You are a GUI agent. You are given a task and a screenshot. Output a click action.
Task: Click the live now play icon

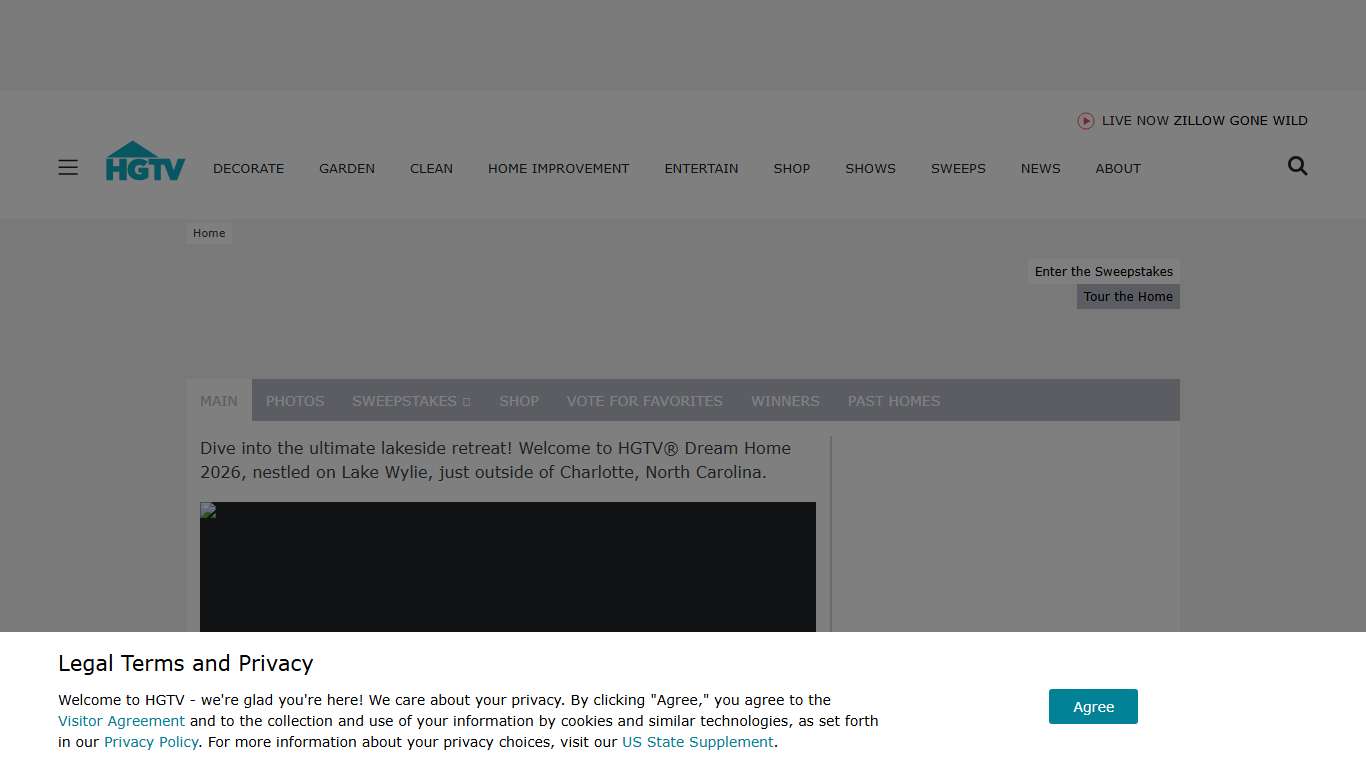[x=1085, y=121]
